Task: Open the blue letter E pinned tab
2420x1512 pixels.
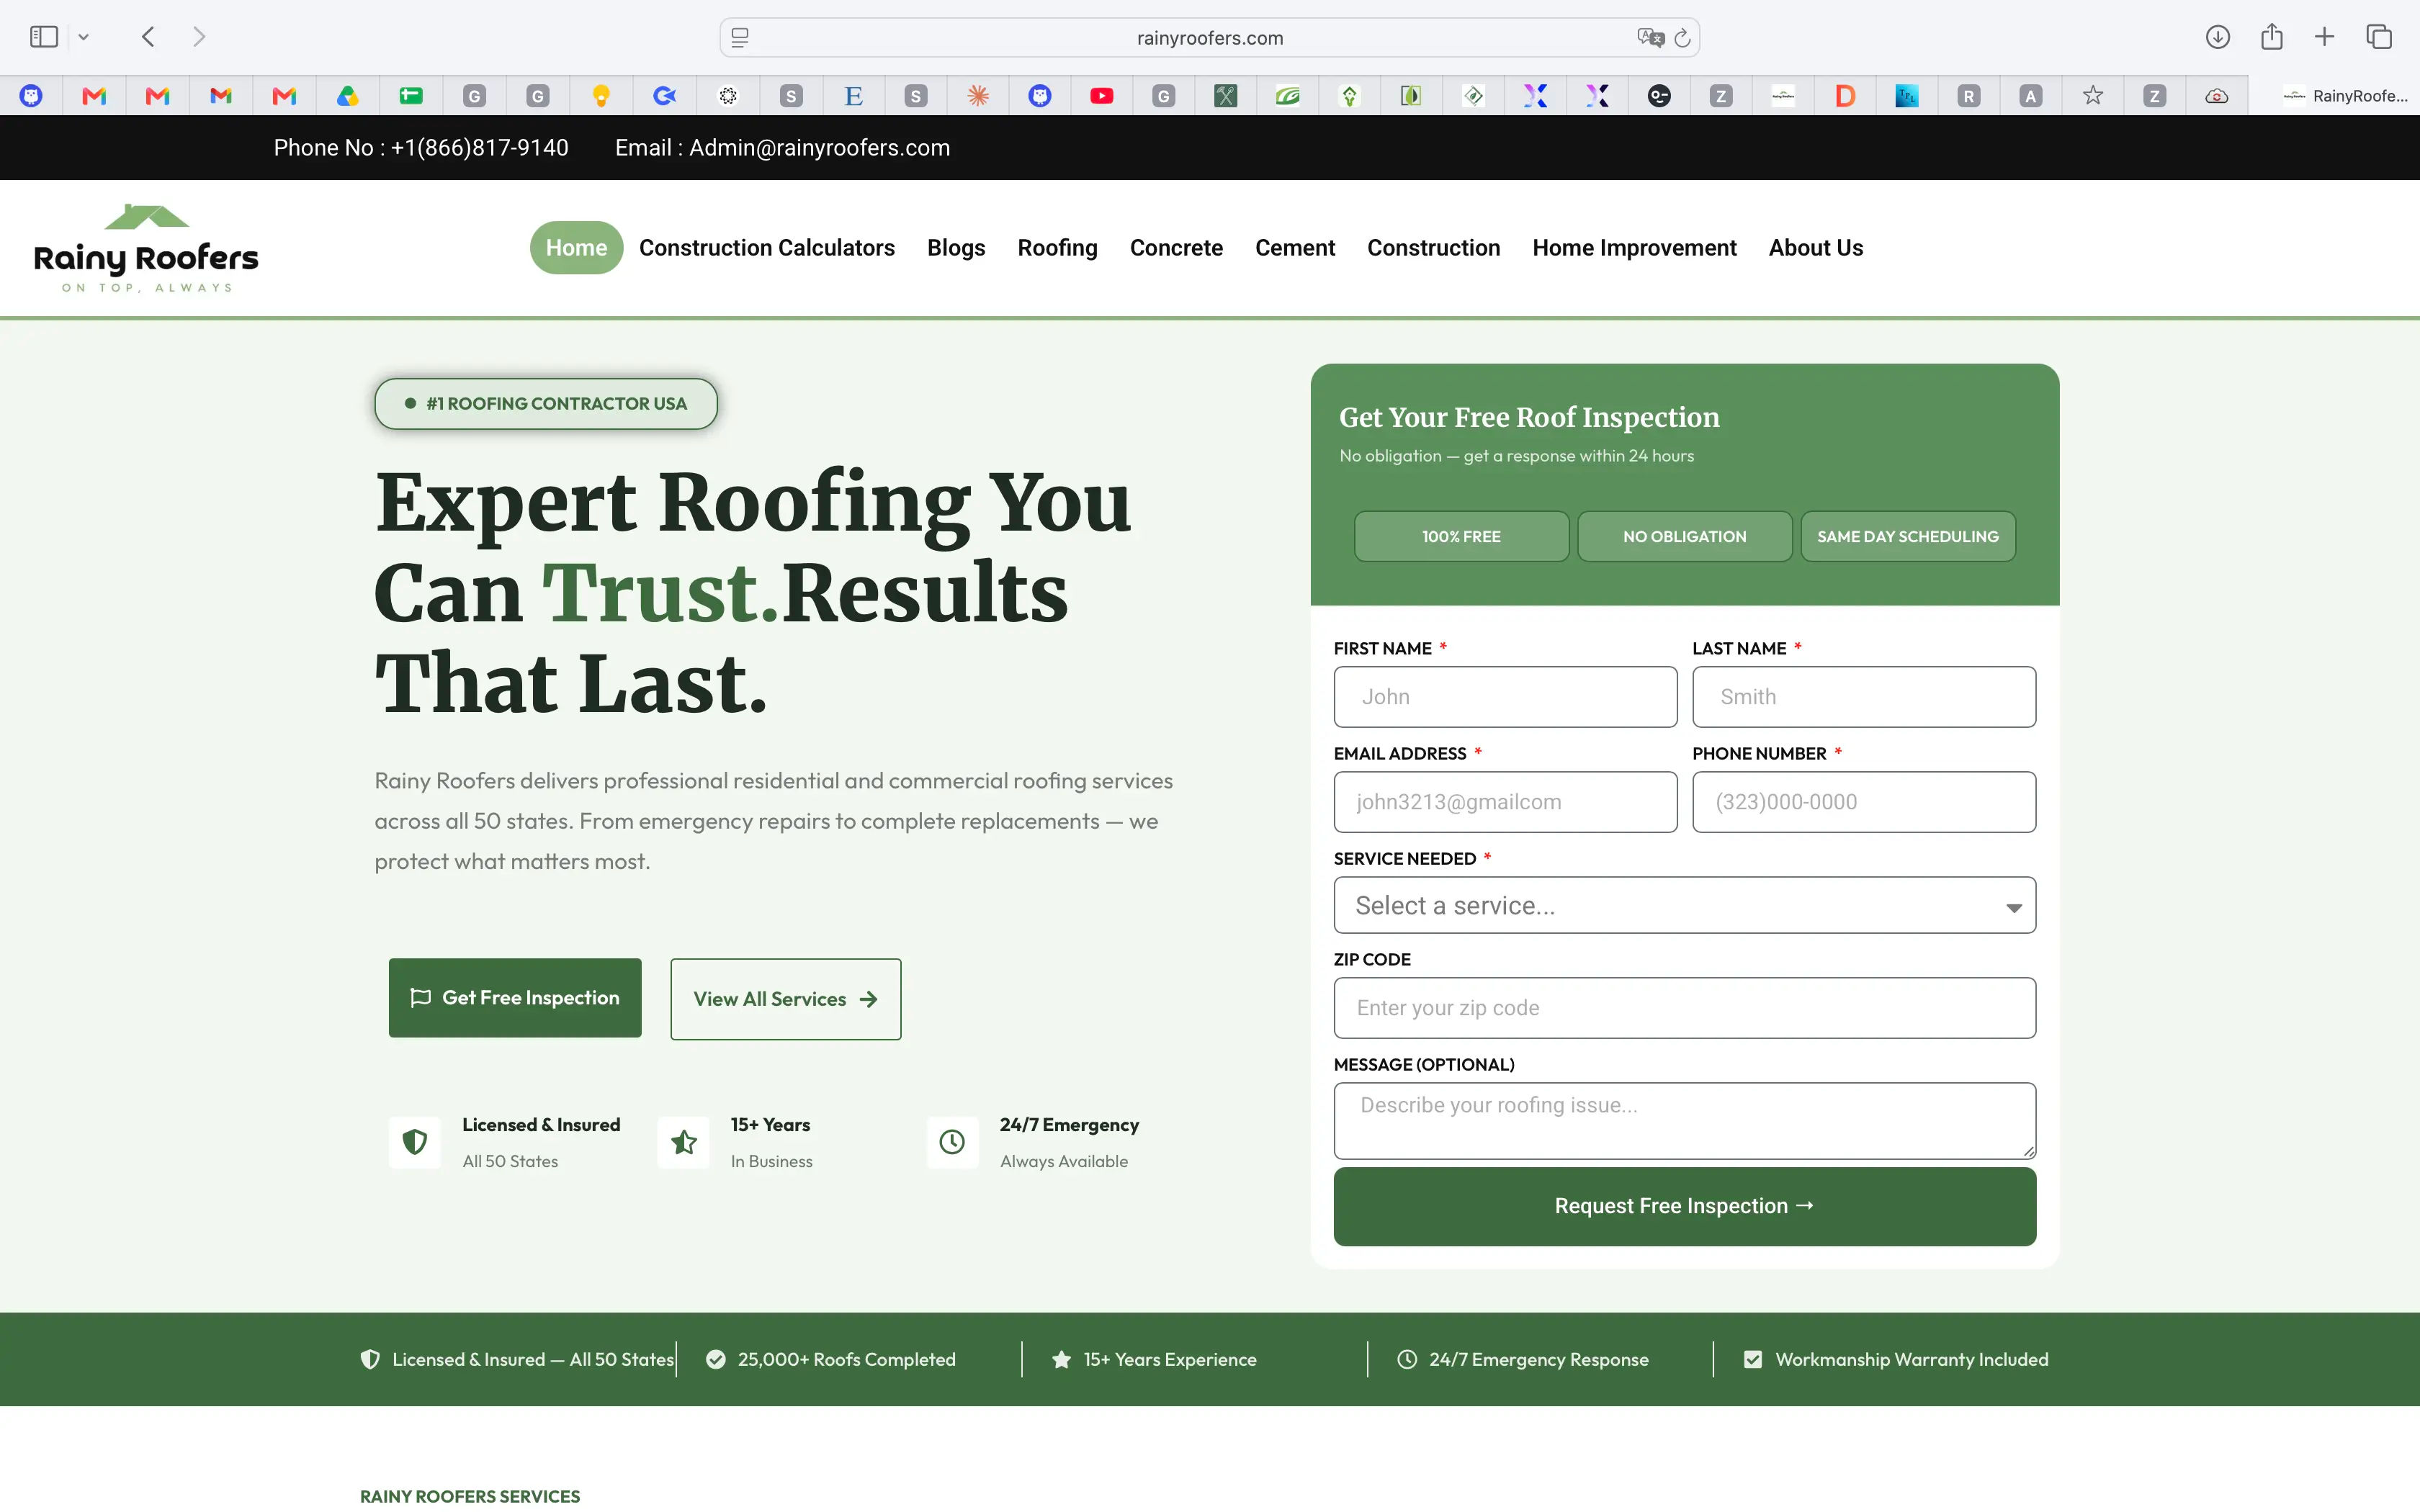Action: click(x=853, y=96)
